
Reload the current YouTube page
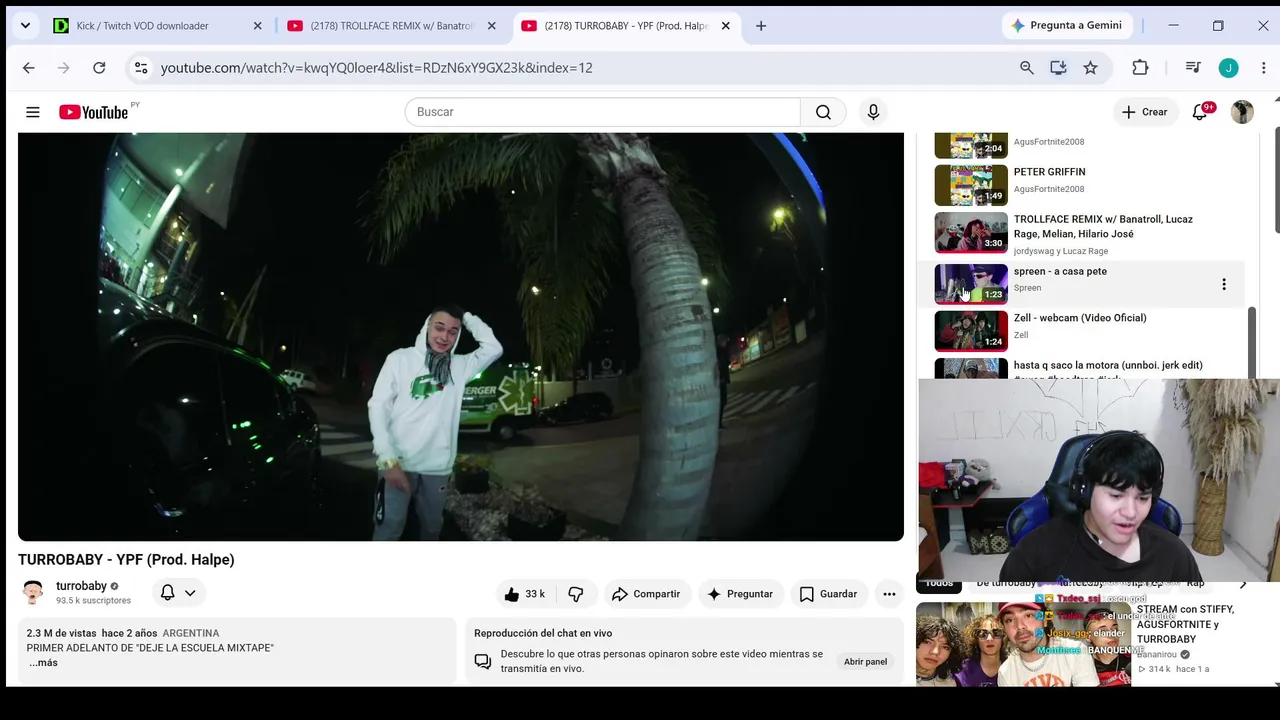pyautogui.click(x=99, y=68)
